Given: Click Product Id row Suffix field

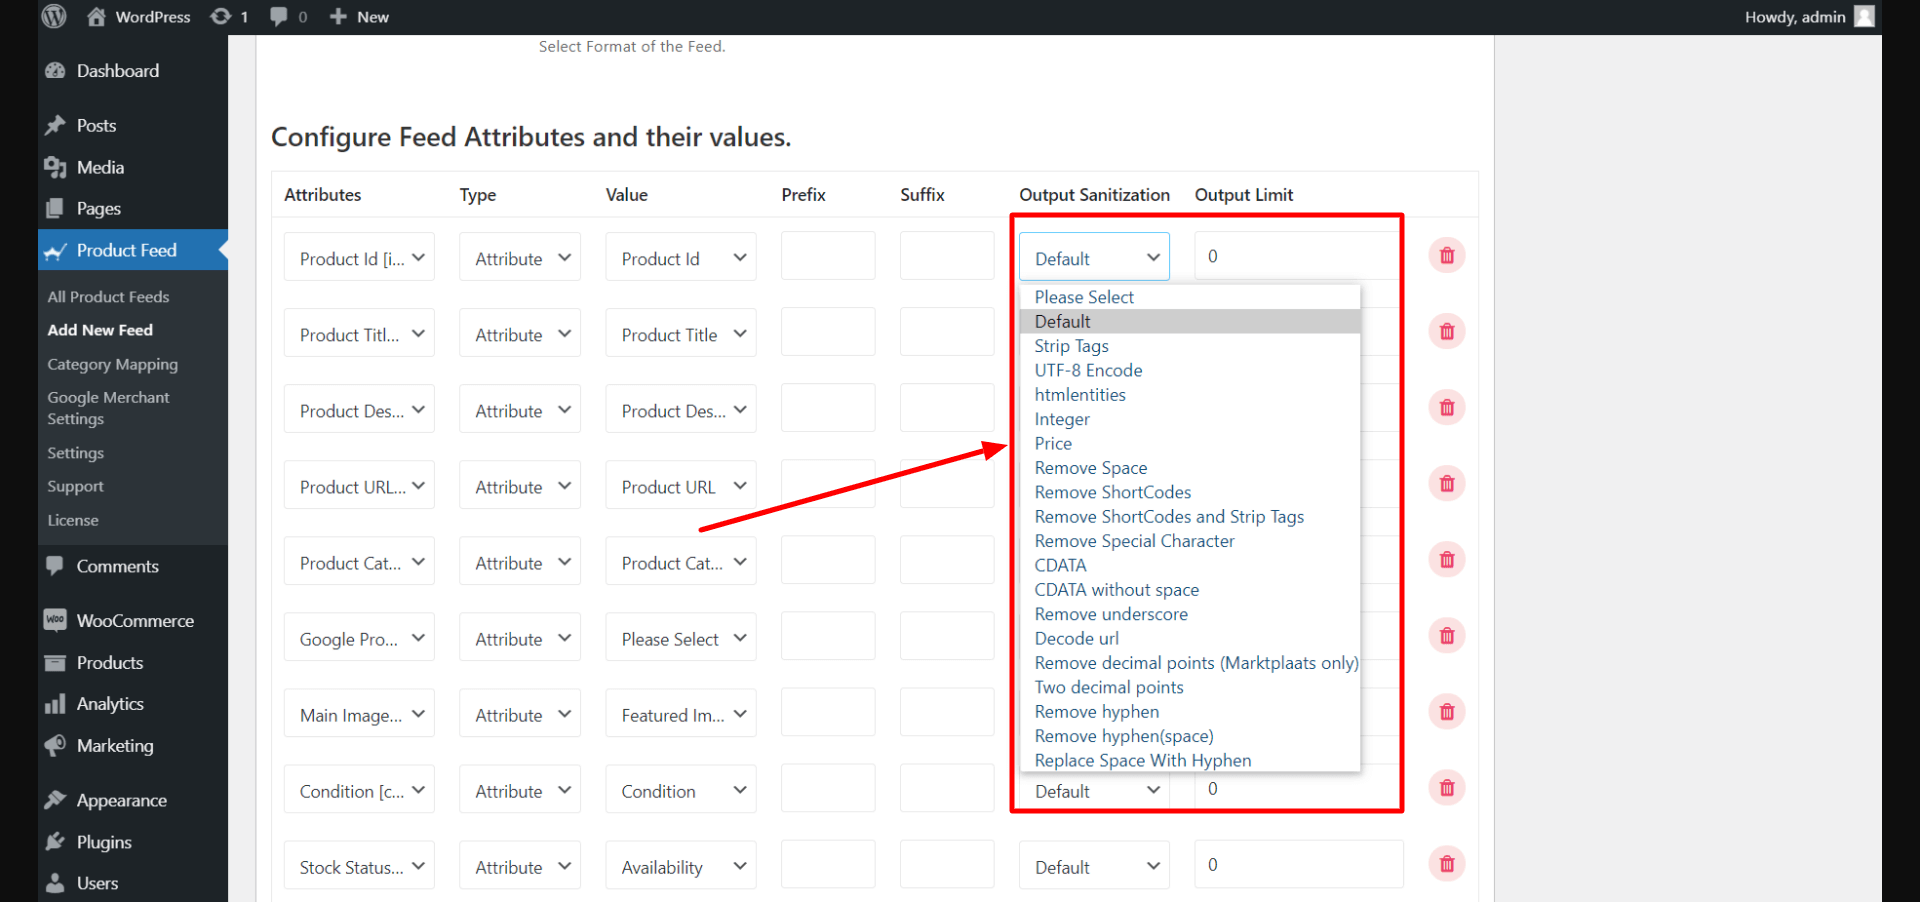Looking at the screenshot, I should (x=947, y=256).
